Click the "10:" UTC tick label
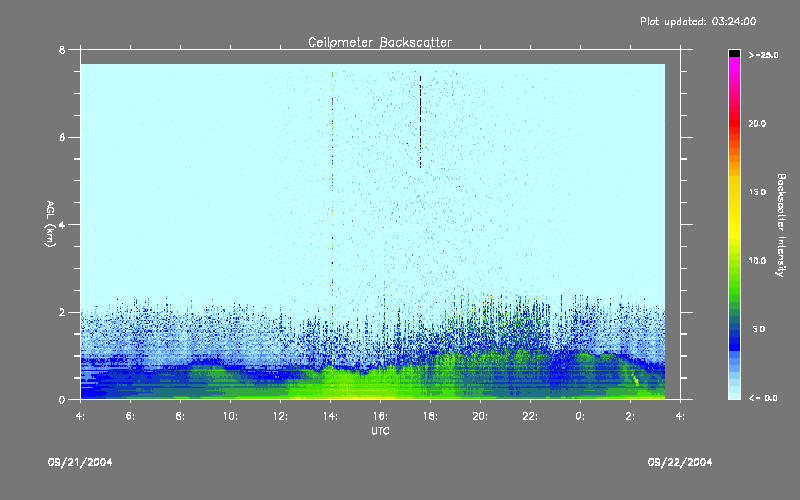 [x=230, y=416]
